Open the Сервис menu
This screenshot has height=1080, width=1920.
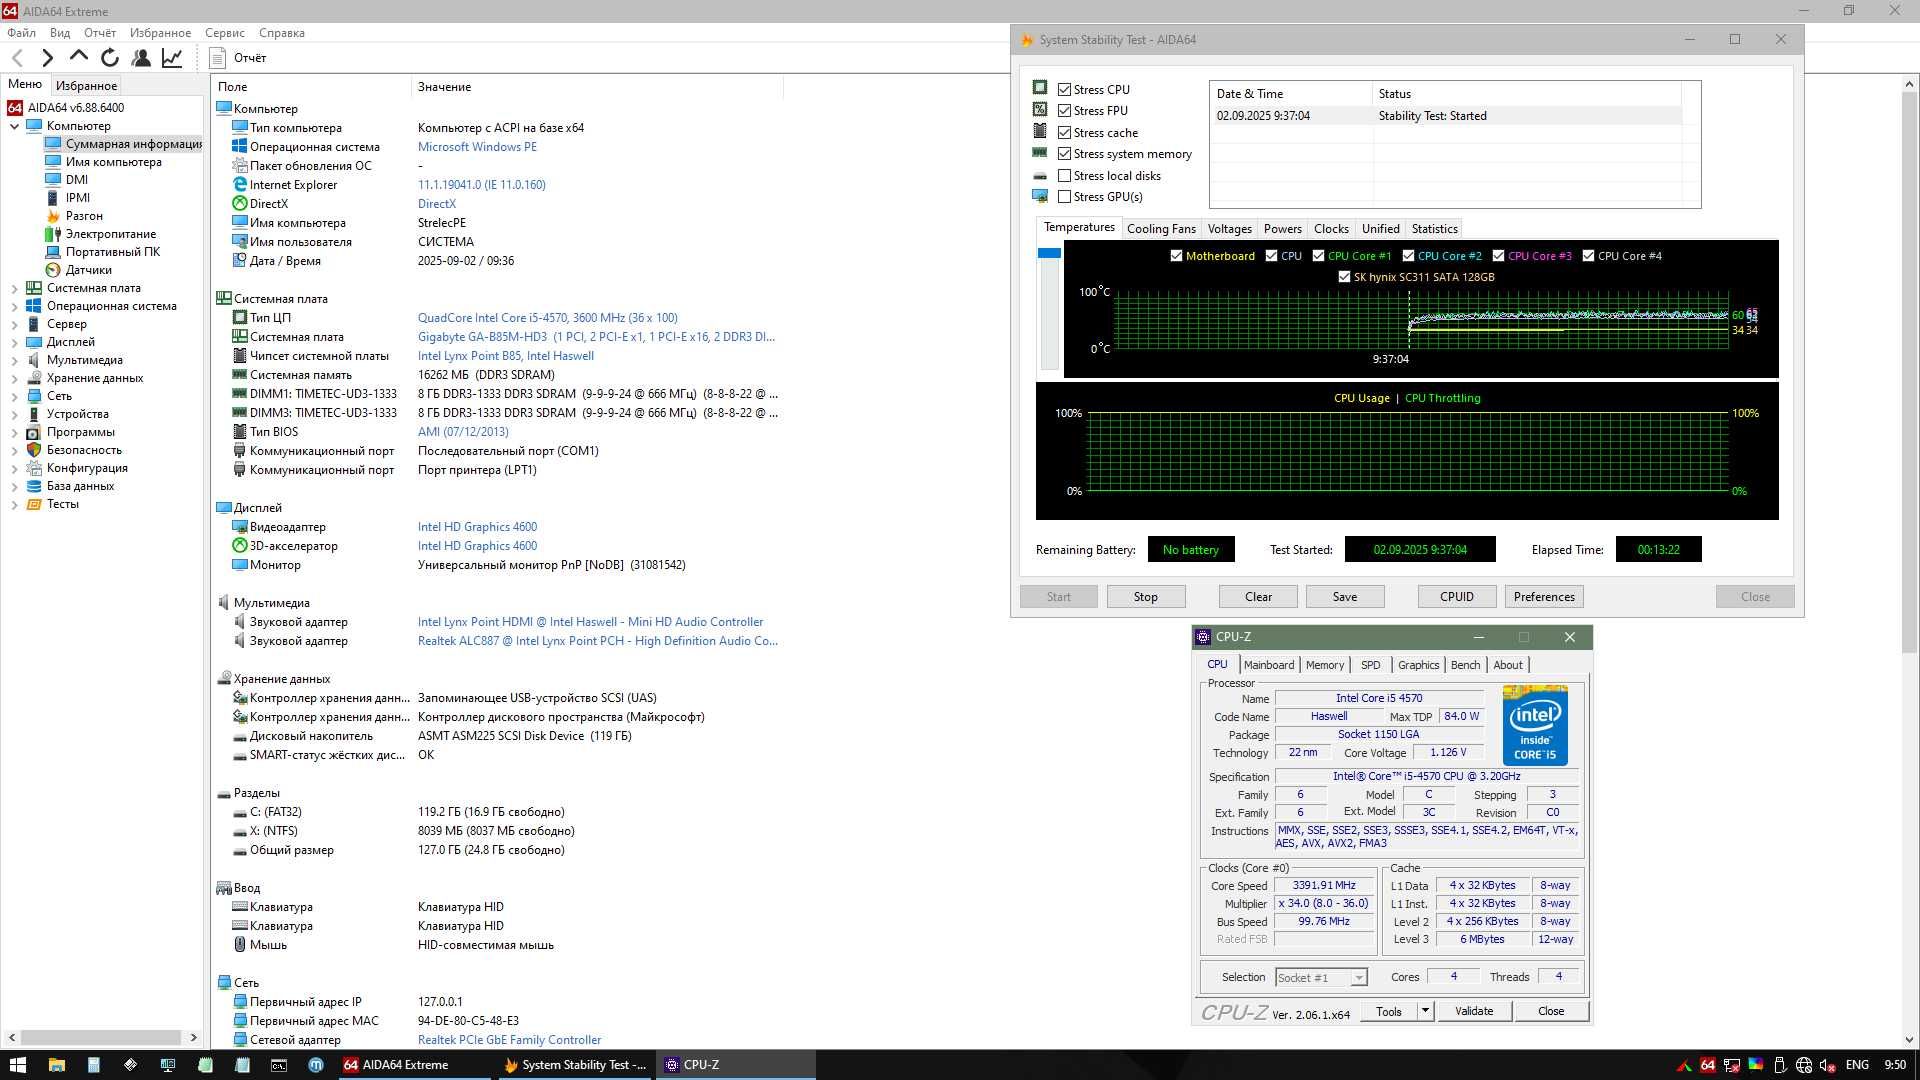pos(225,33)
